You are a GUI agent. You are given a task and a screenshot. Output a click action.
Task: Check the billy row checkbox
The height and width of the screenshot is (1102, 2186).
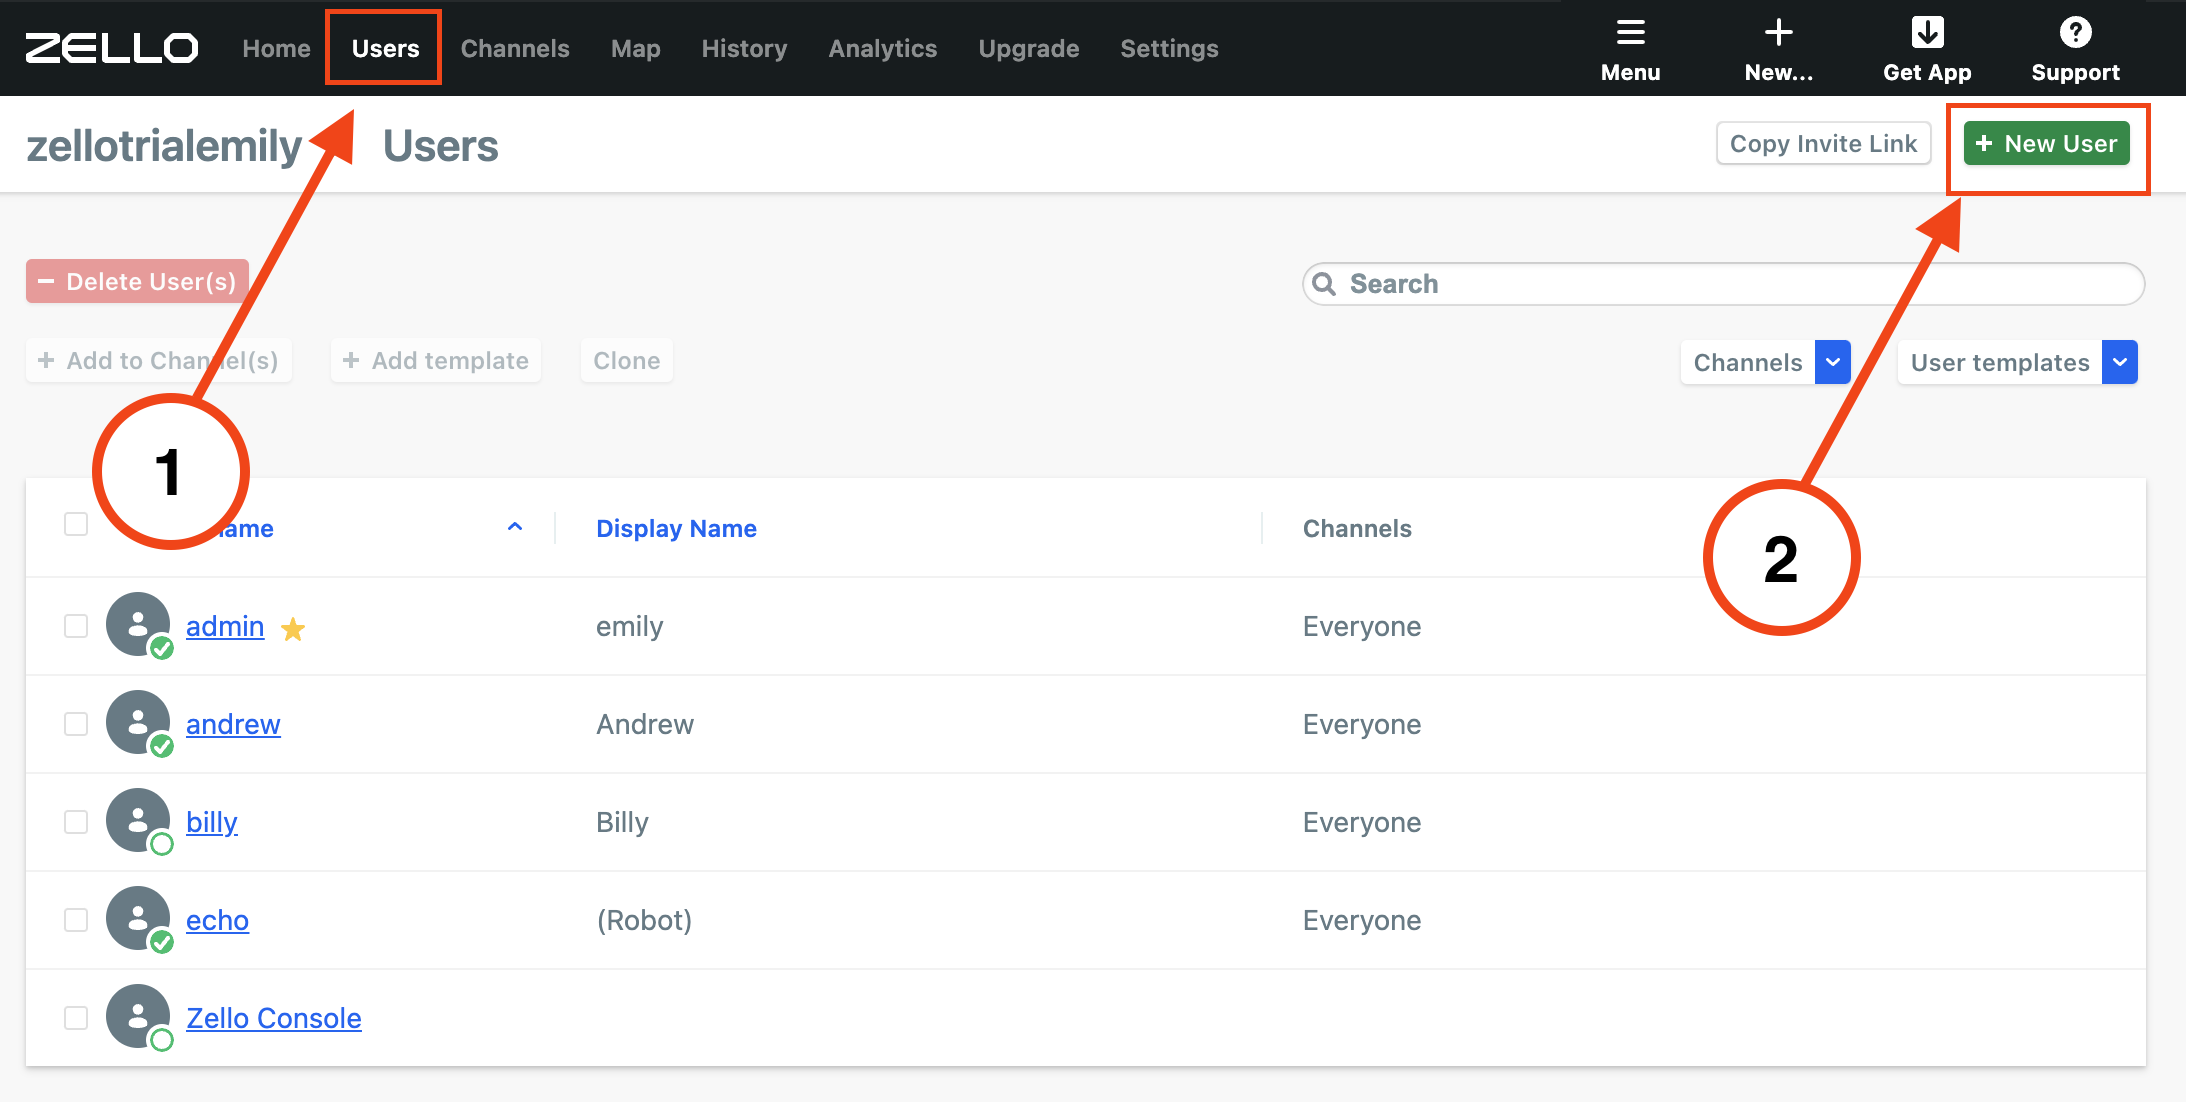(x=76, y=822)
